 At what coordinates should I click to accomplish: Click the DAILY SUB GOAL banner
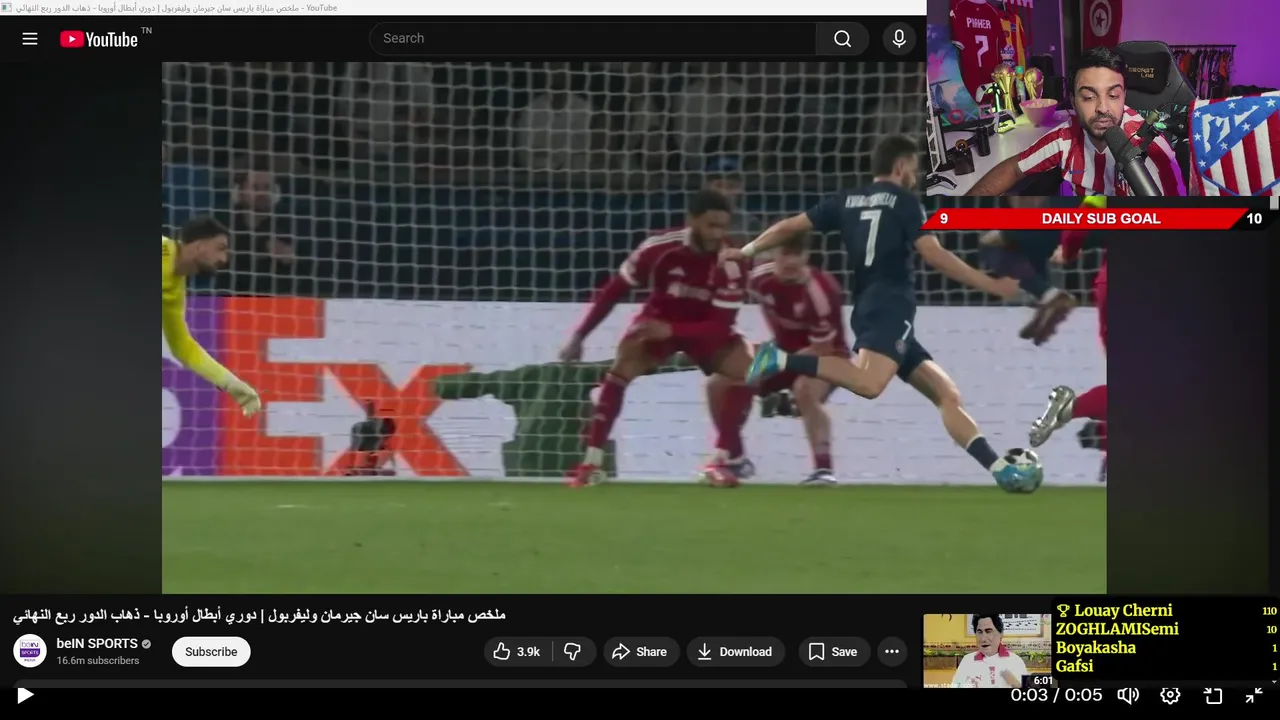click(1100, 218)
